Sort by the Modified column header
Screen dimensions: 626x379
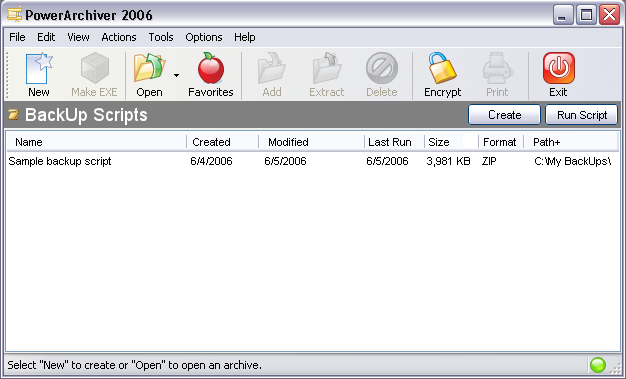pyautogui.click(x=311, y=142)
